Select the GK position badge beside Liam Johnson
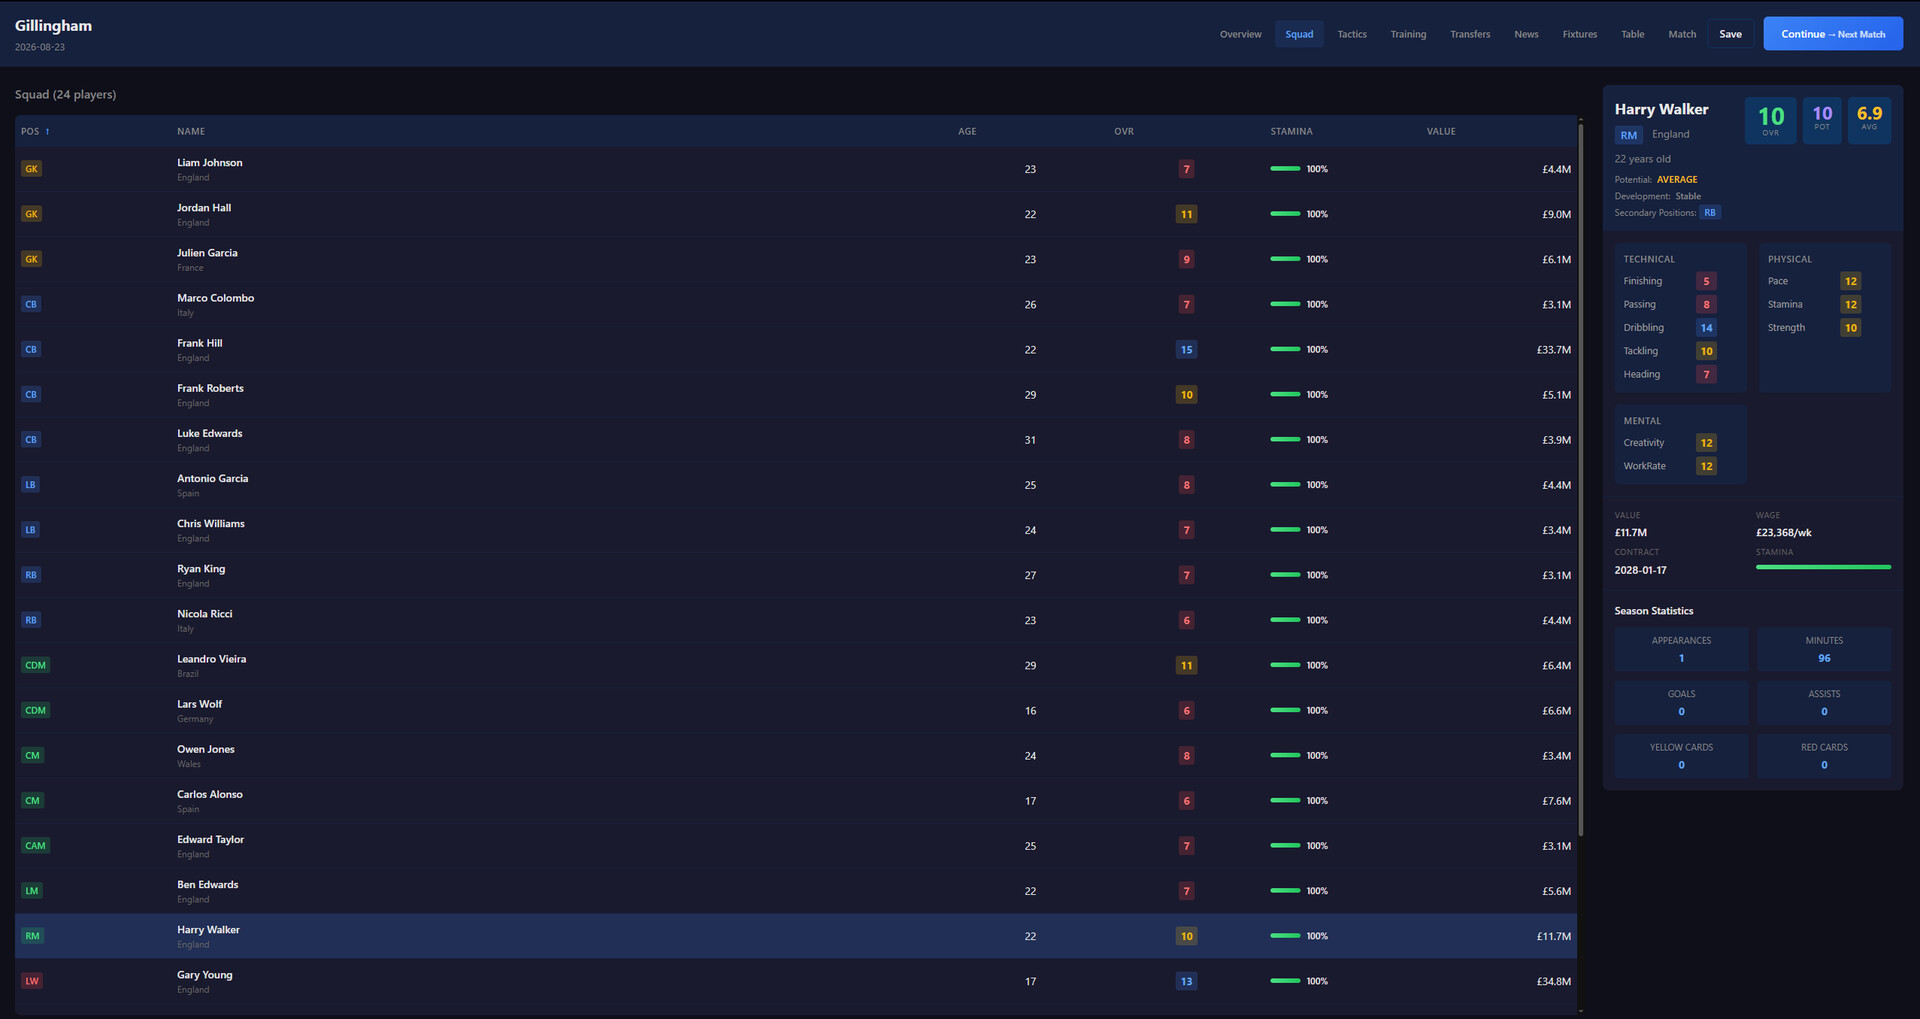 point(31,168)
